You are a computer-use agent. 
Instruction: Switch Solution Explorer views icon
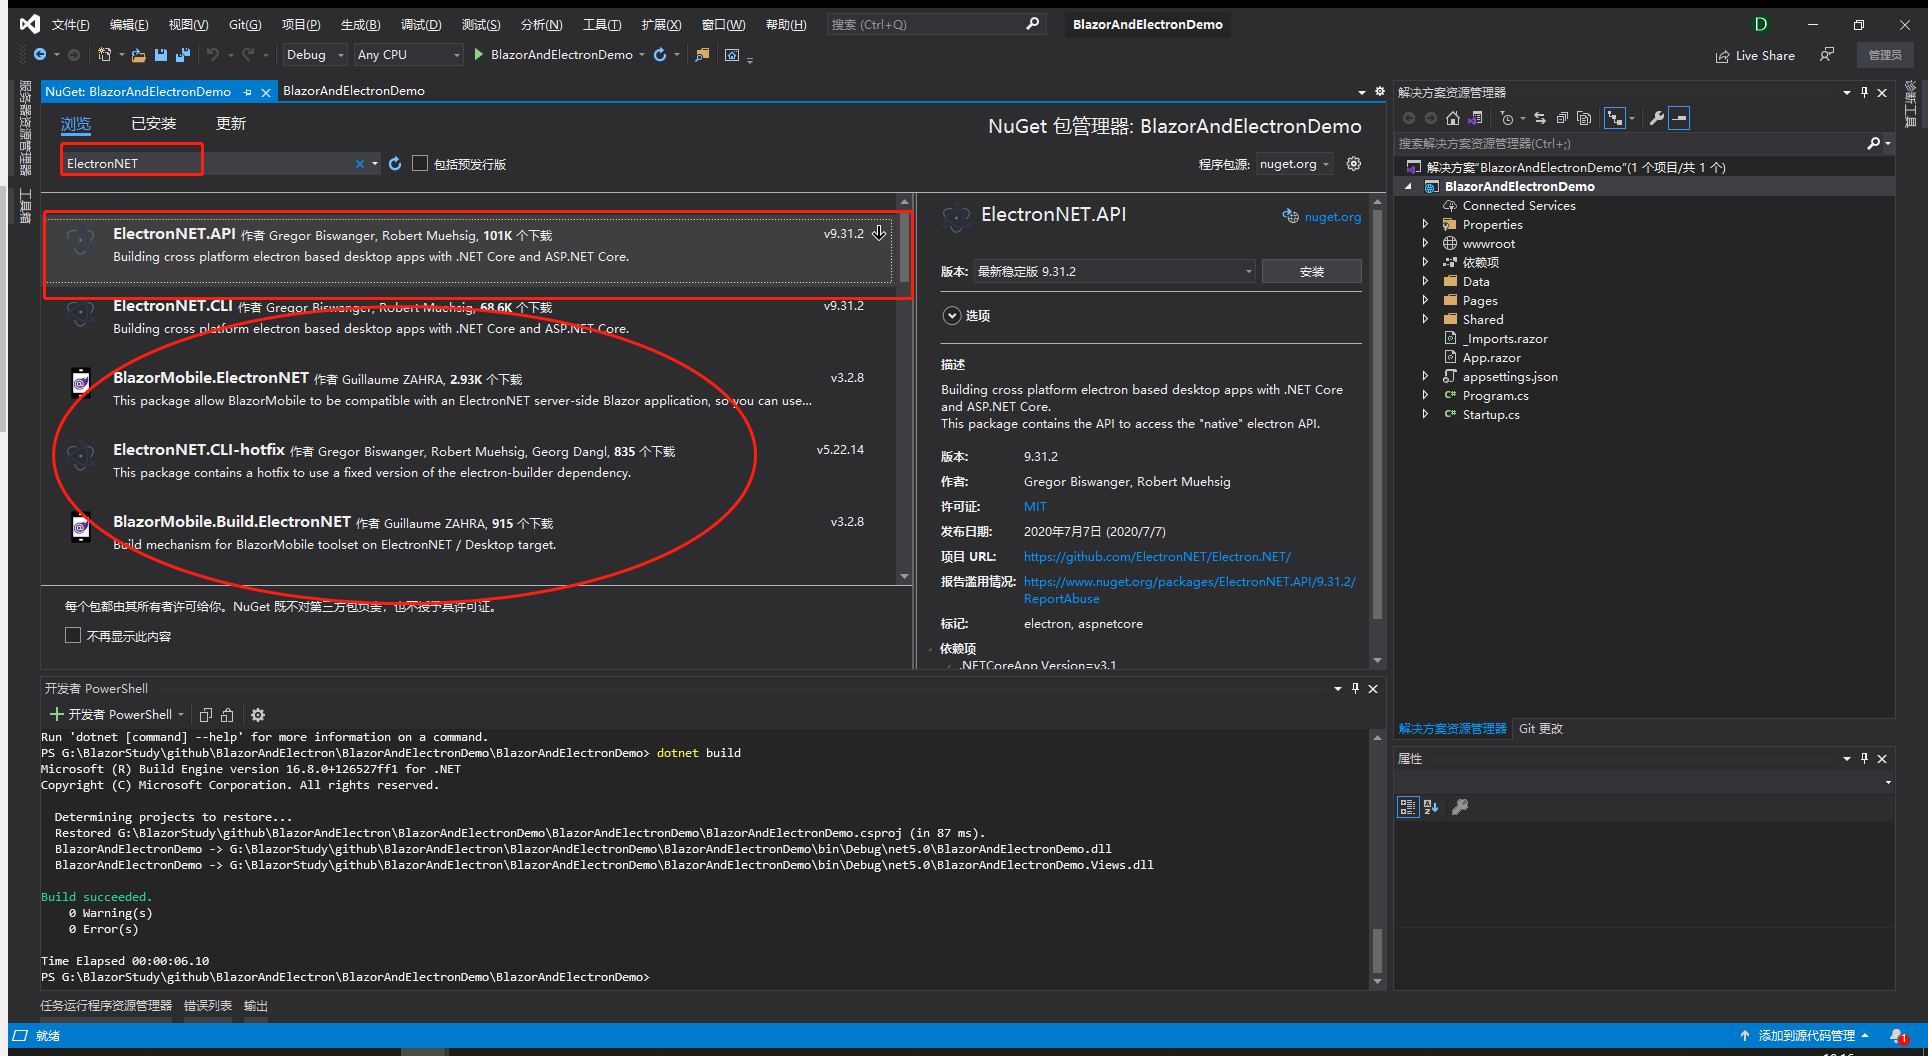click(x=1475, y=118)
